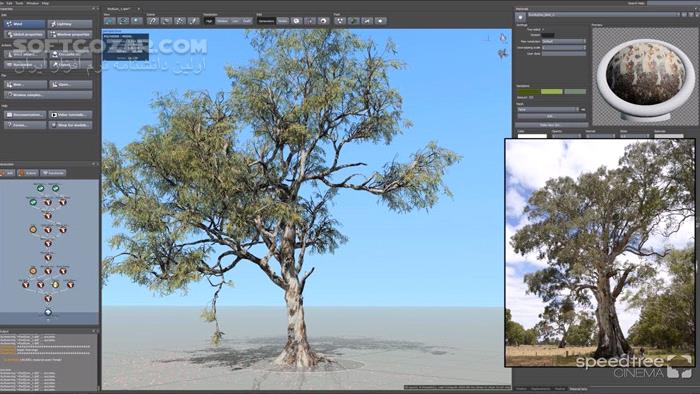Click the Randomize action button
This screenshot has width=700, height=394.
pos(25,65)
